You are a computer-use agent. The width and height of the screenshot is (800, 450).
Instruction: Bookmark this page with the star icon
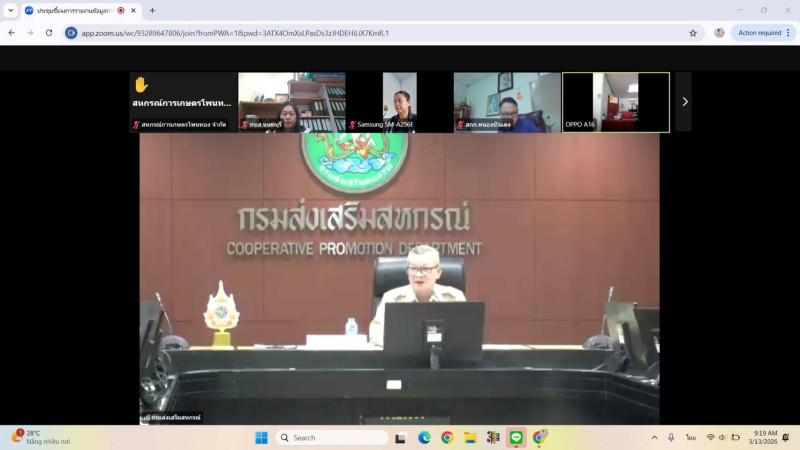(x=693, y=33)
